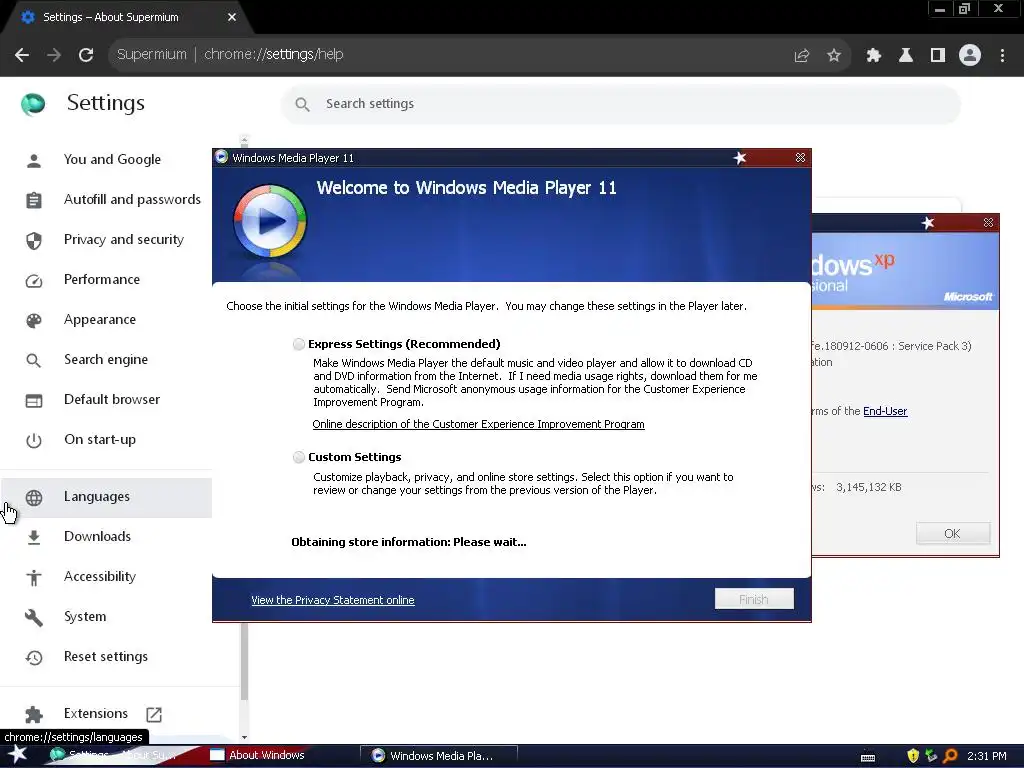The image size is (1024, 768).
Task: Click the star button in Media Player title bar
Action: point(740,158)
